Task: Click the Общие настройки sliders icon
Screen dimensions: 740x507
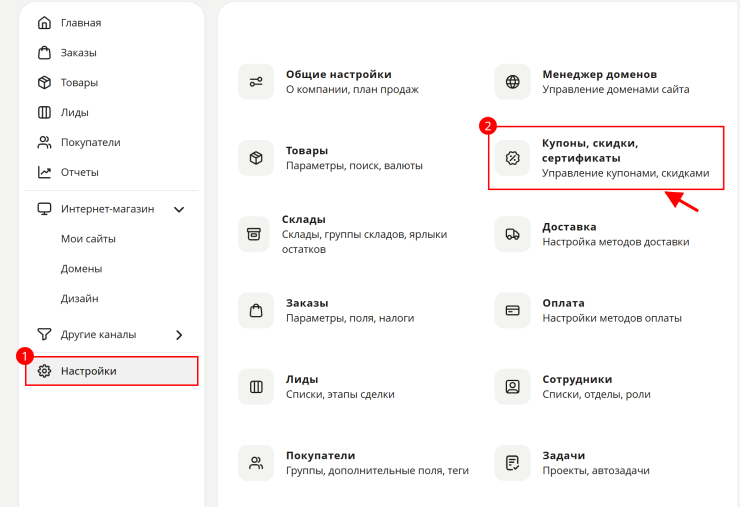Action: (256, 82)
